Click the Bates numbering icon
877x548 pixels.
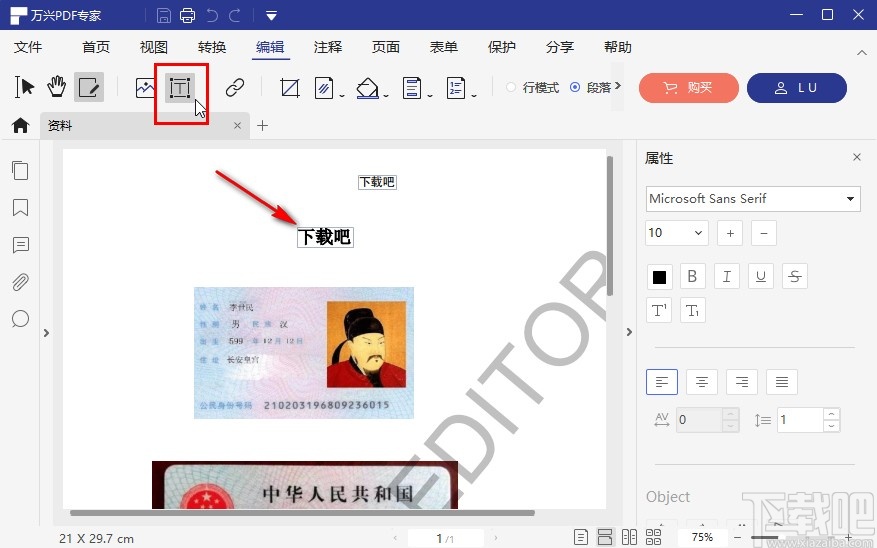click(x=455, y=88)
